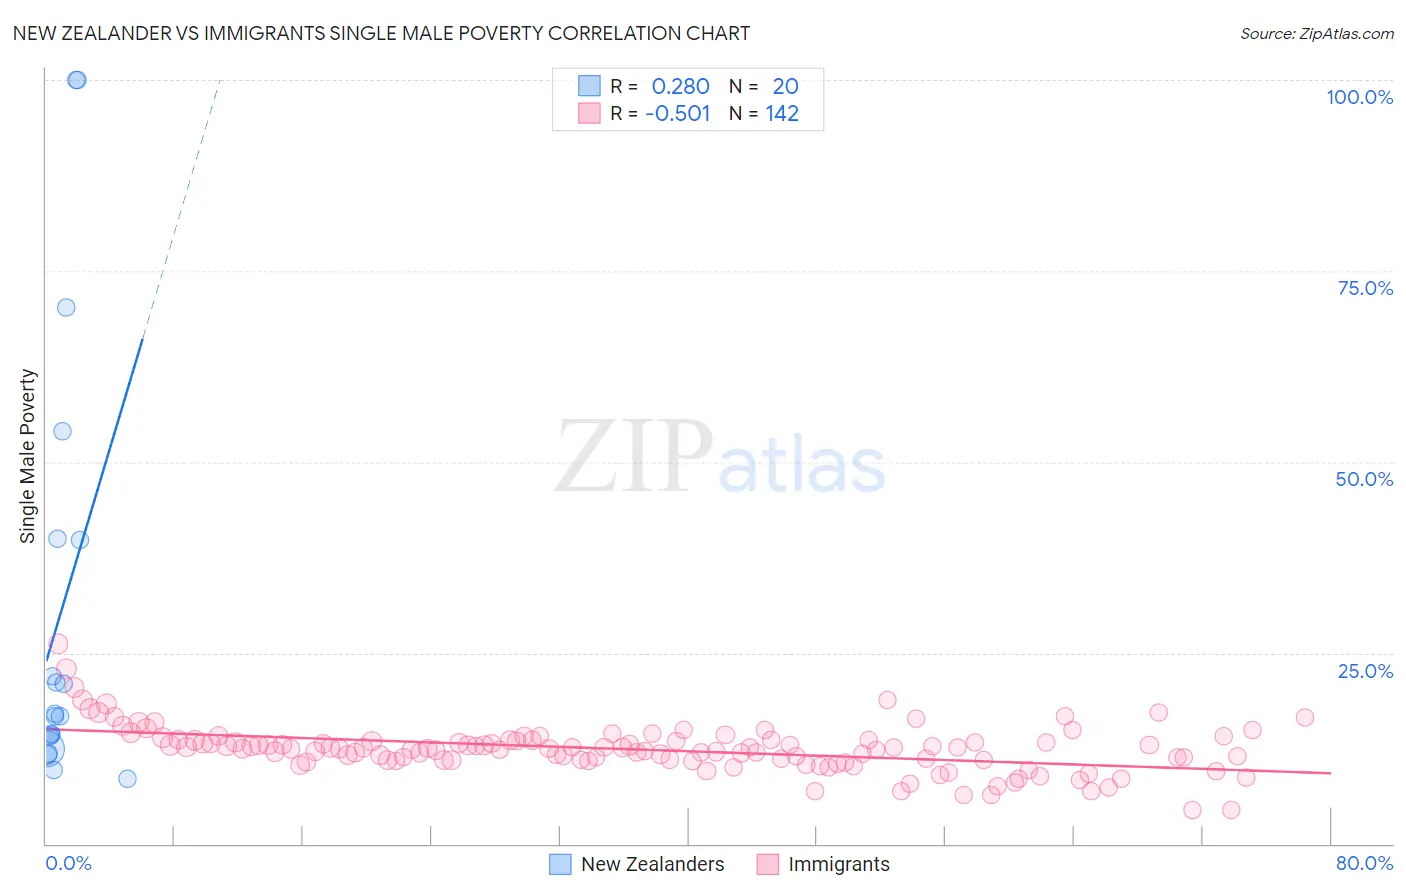Click the N = 20 sample count value
This screenshot has height=892, width=1406.
764,86
